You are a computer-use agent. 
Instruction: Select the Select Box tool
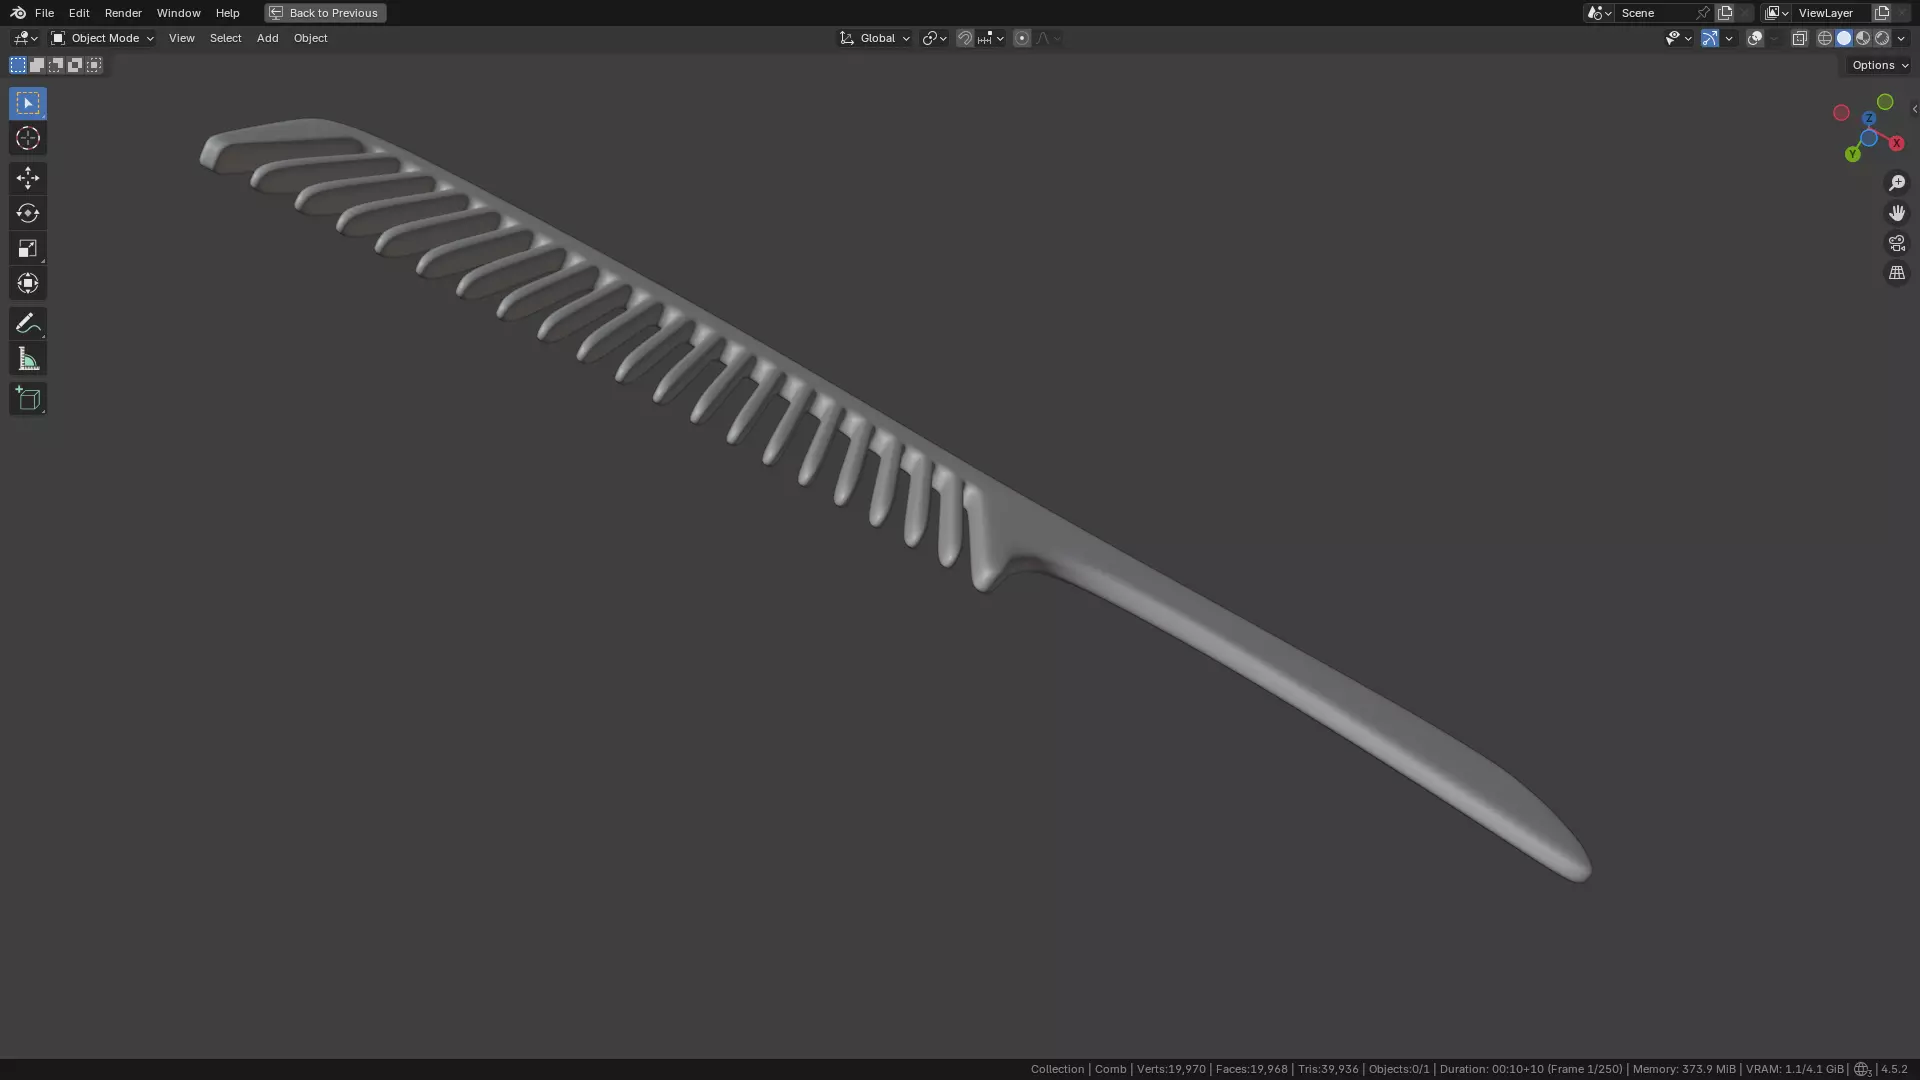coord(28,103)
